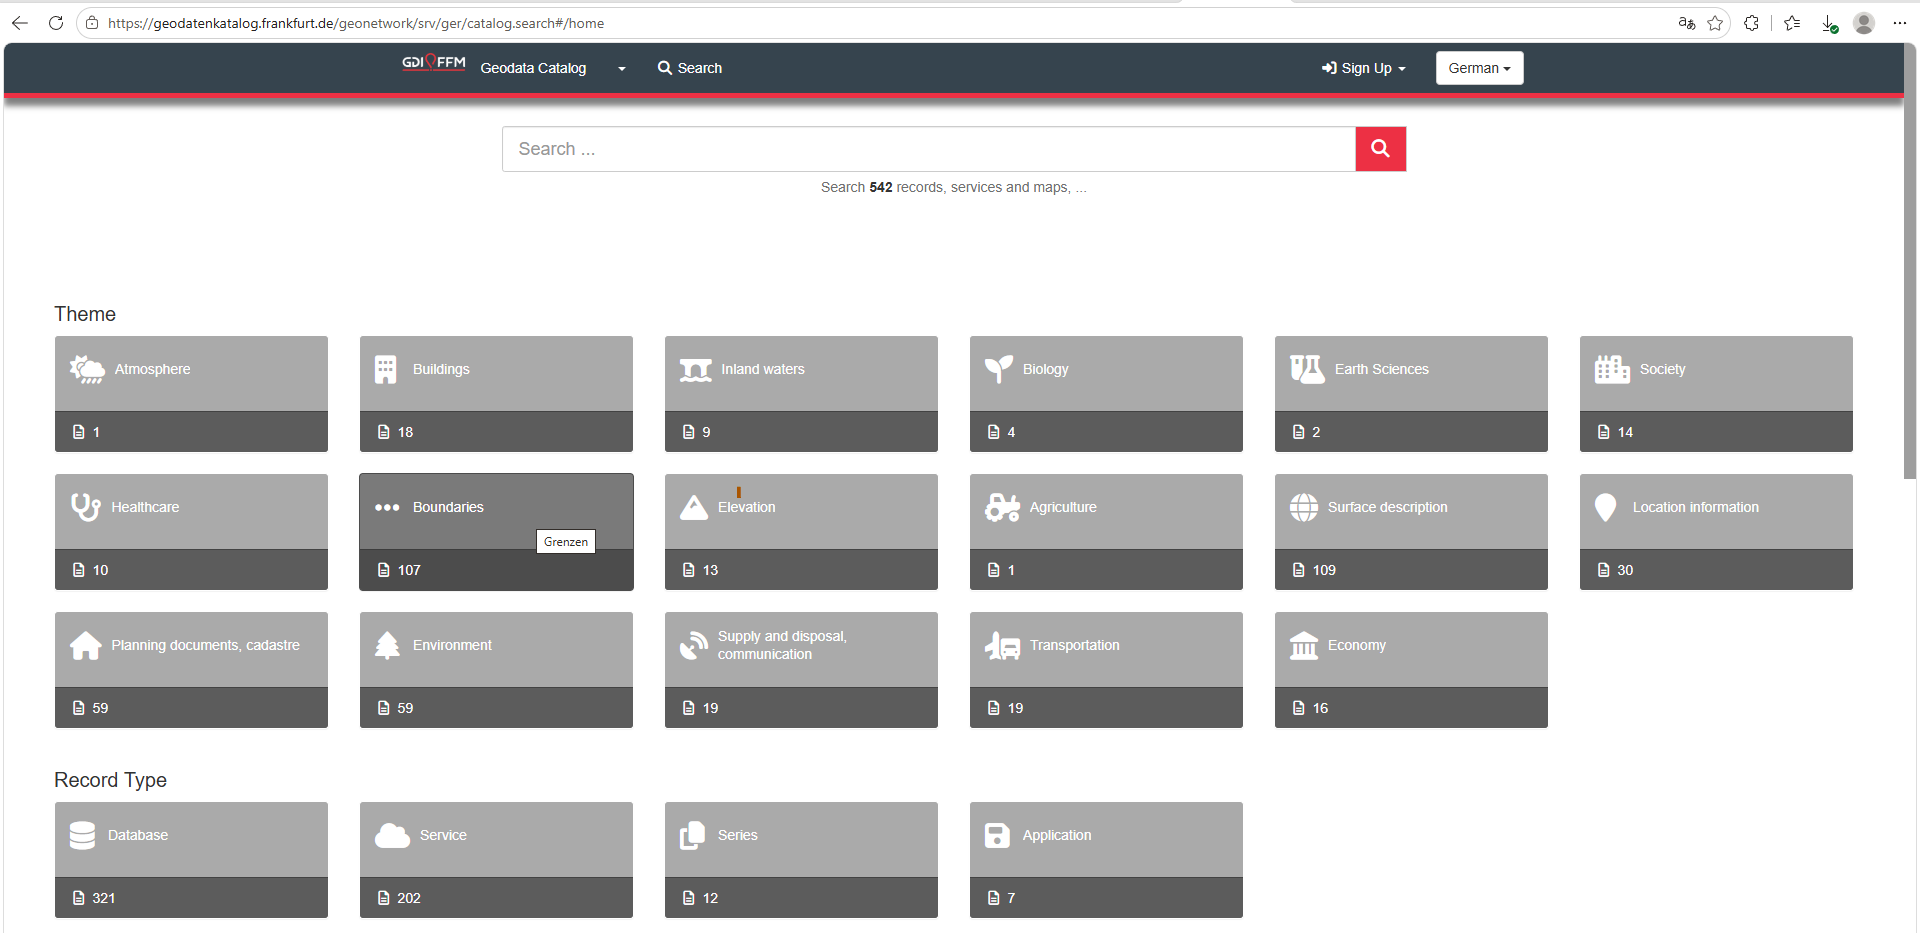Click the Database stack icon
Image resolution: width=1920 pixels, height=933 pixels.
(x=82, y=835)
